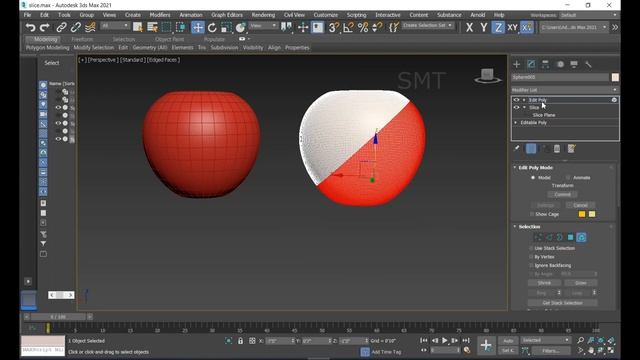Restrict transform to the Y axis
The image size is (640, 360).
pyautogui.click(x=484, y=27)
